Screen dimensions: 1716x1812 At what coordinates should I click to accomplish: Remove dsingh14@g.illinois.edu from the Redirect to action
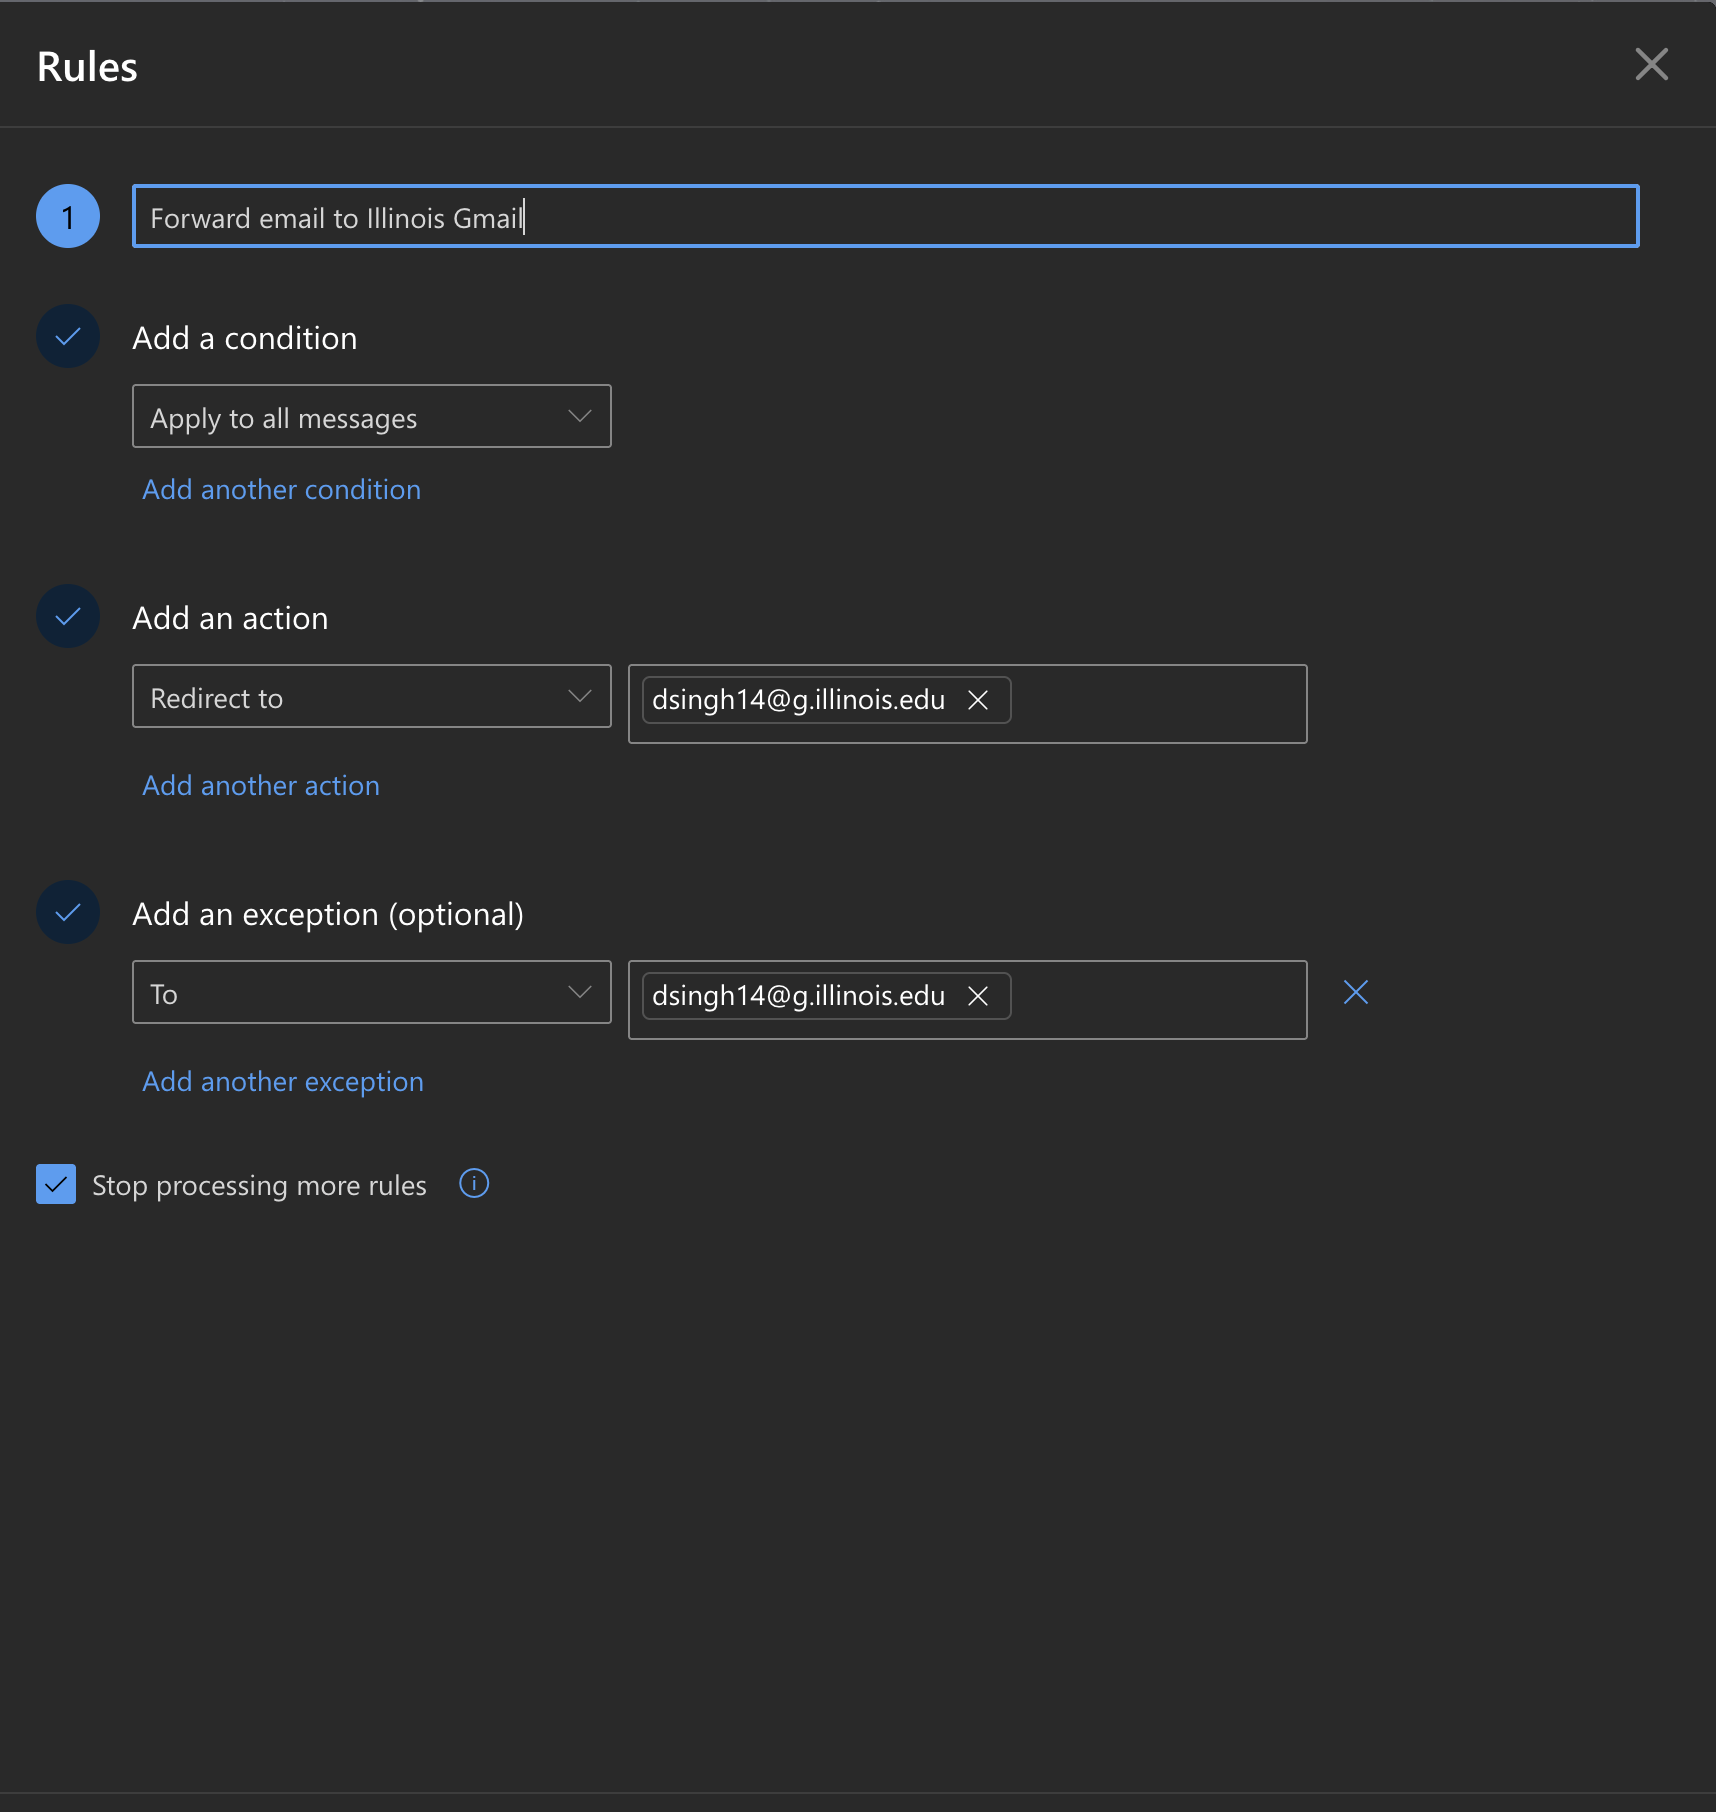(x=978, y=700)
